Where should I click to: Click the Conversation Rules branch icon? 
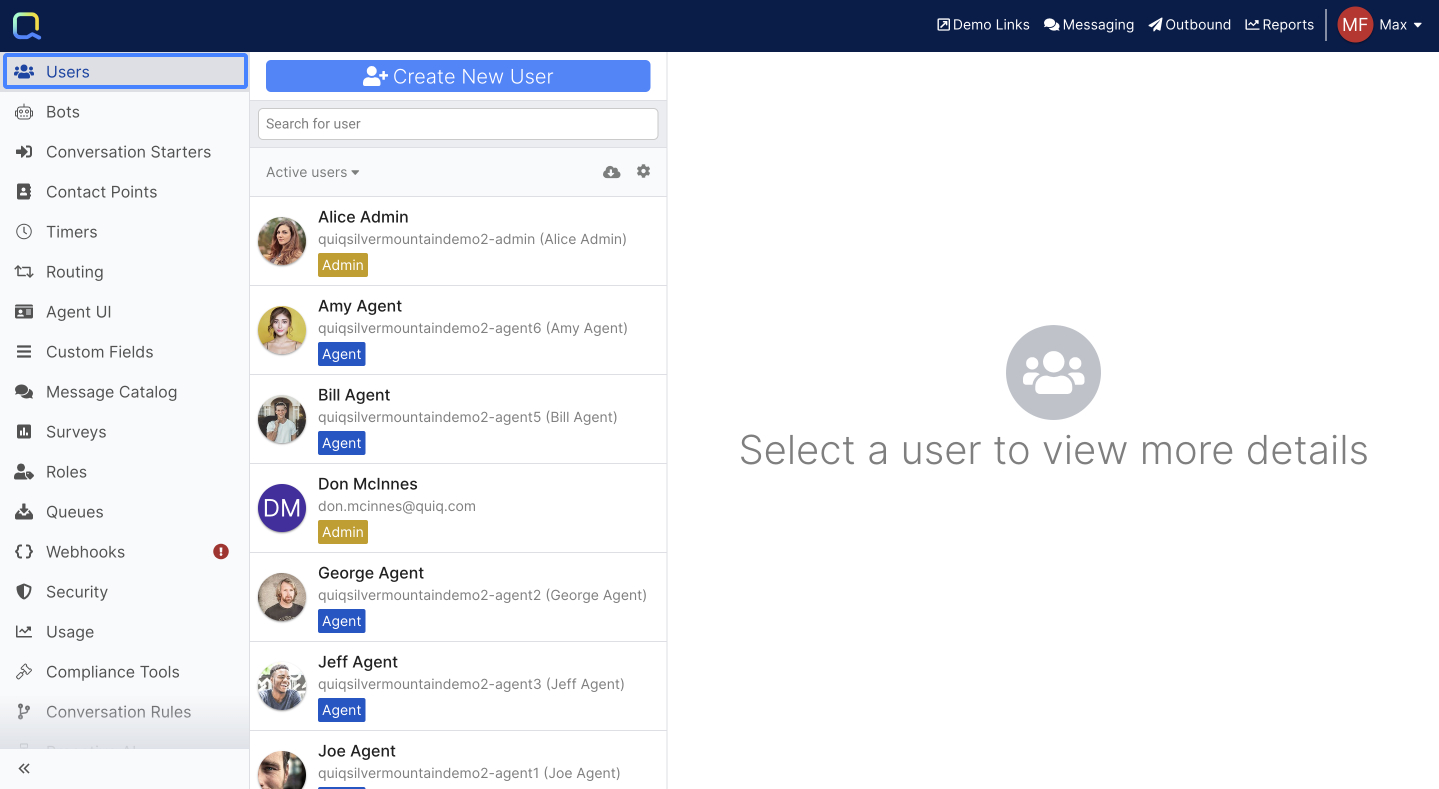[x=24, y=712]
